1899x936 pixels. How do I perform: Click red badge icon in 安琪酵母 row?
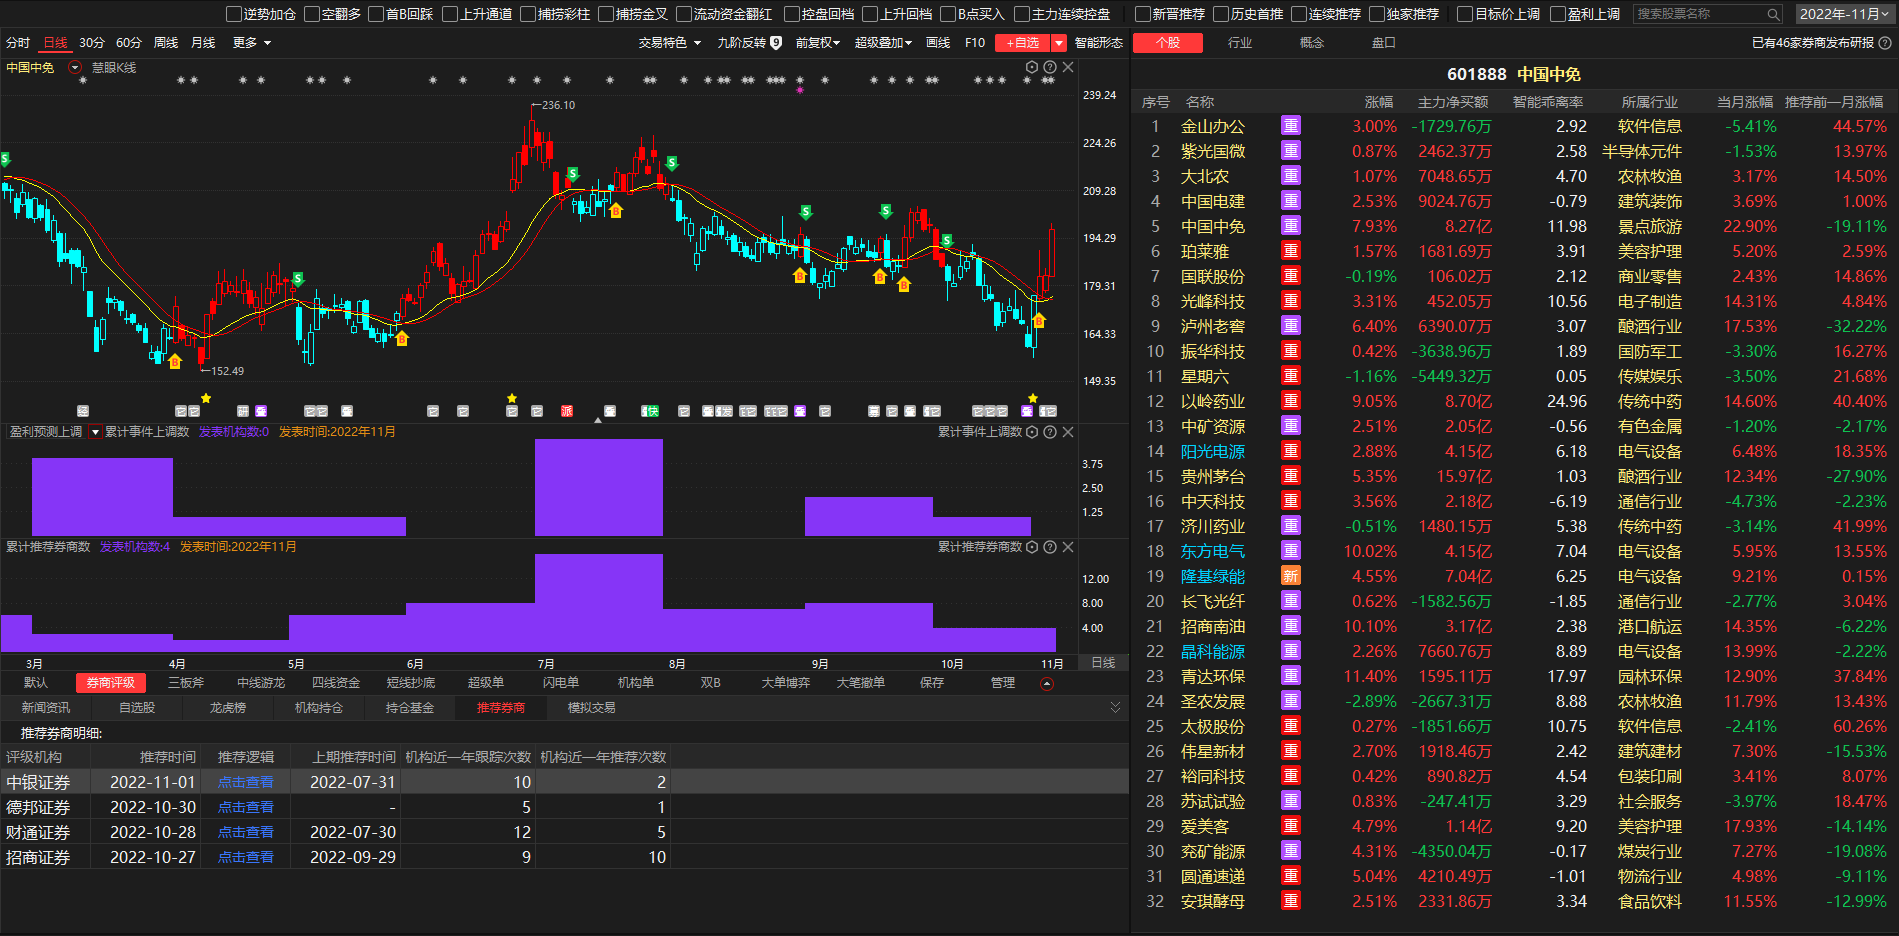click(x=1291, y=901)
